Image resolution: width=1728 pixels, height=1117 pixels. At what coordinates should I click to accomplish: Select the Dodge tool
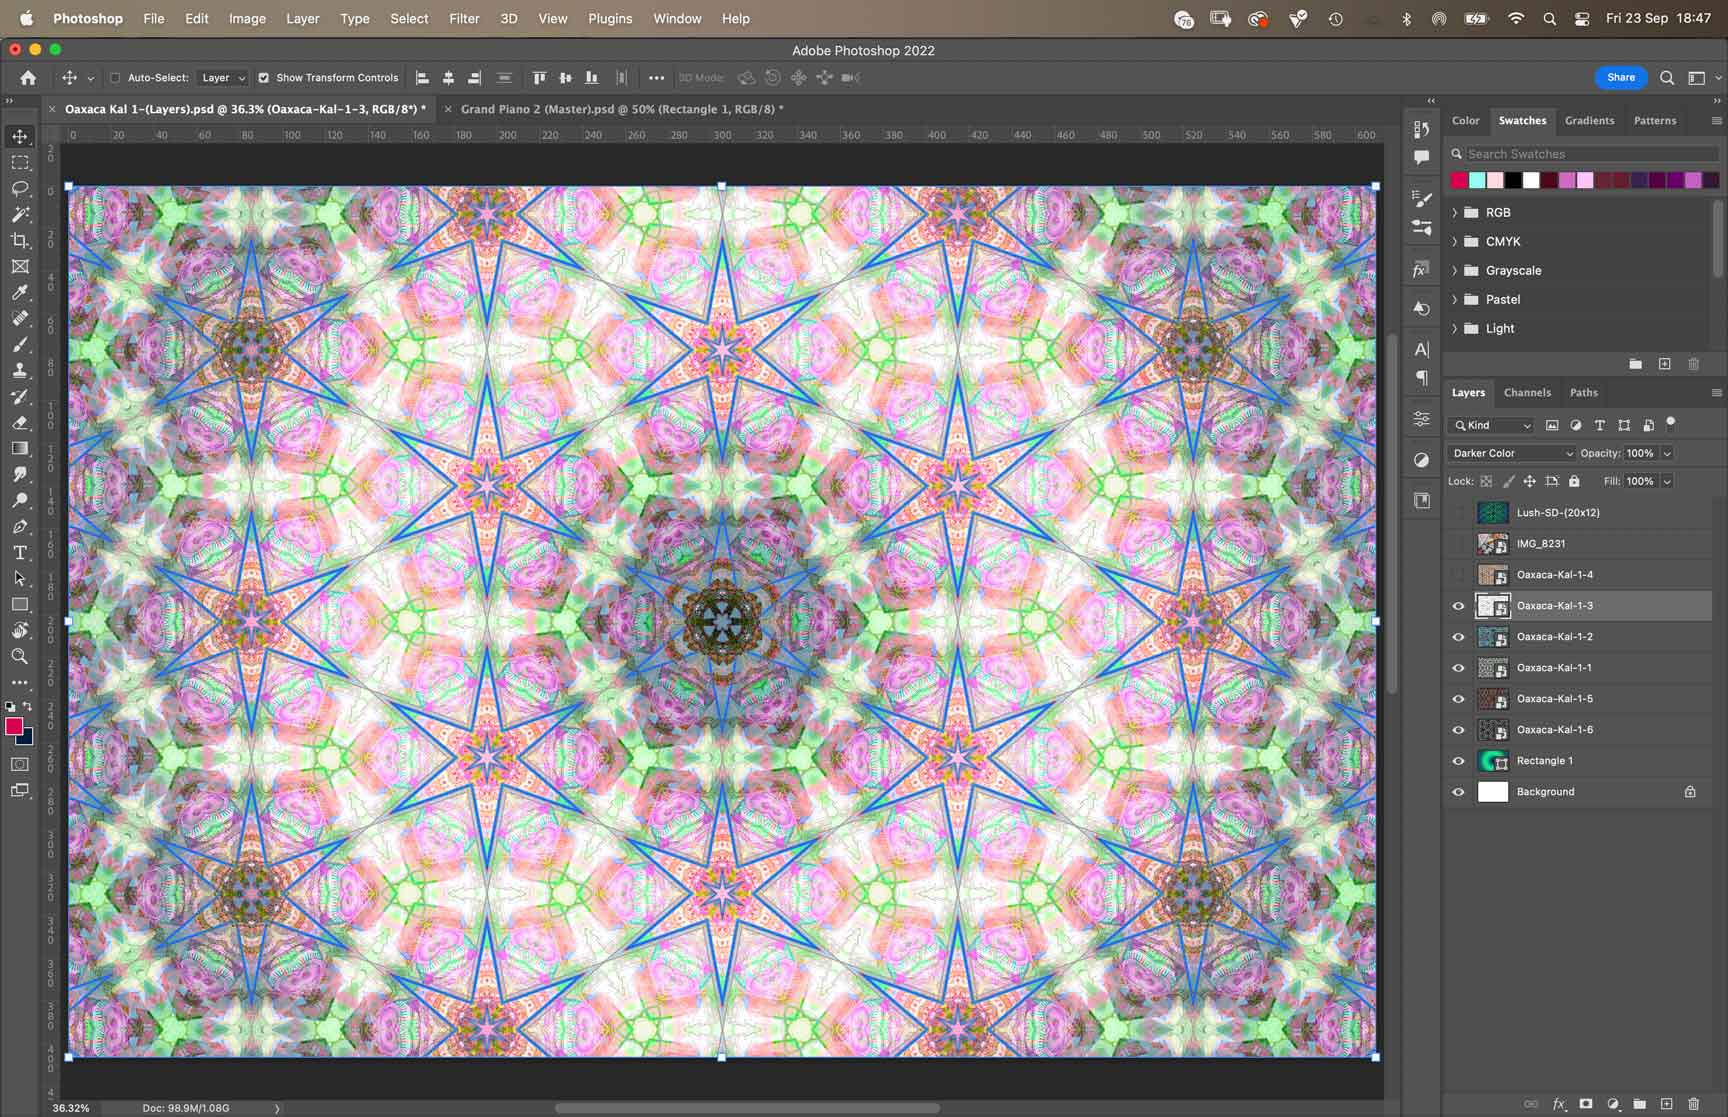(20, 500)
